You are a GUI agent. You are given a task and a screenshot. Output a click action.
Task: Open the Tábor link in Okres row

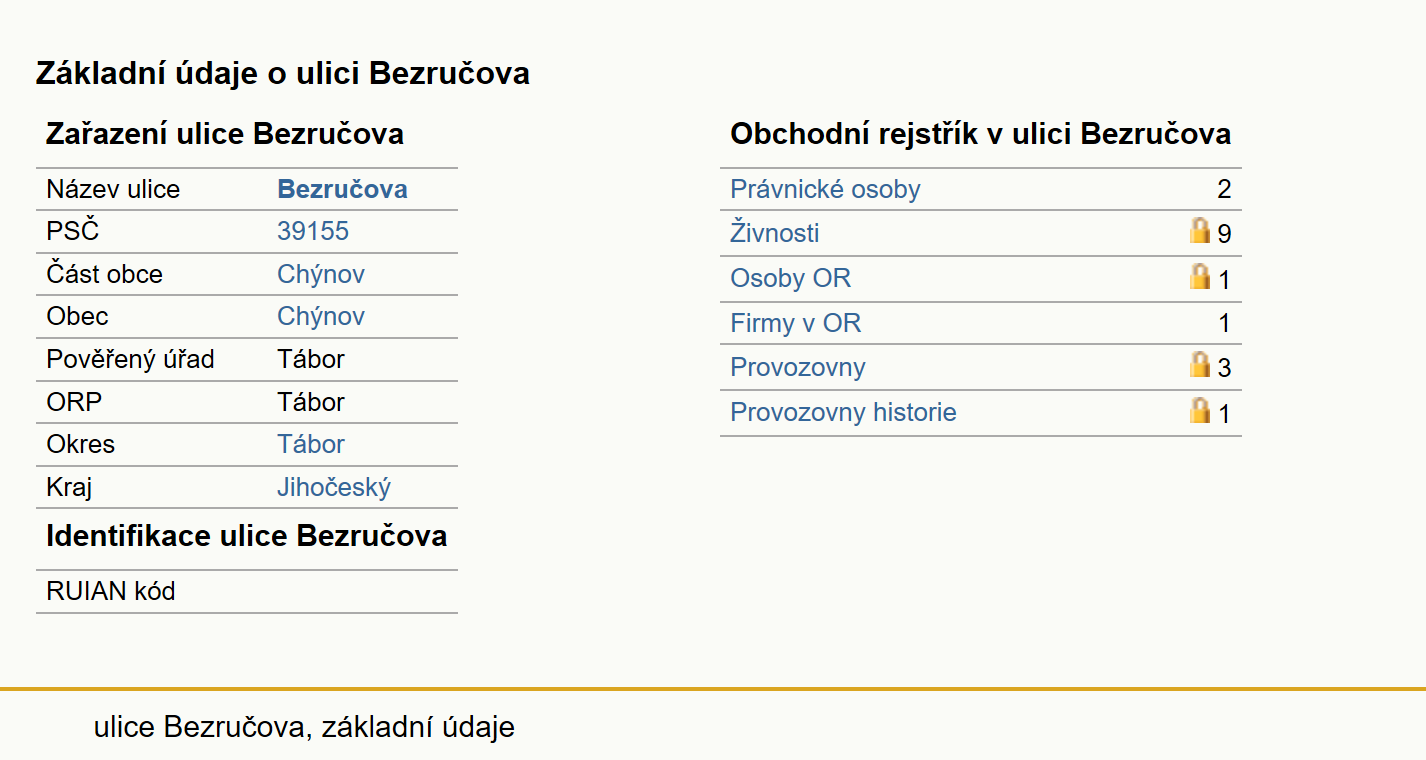point(311,444)
